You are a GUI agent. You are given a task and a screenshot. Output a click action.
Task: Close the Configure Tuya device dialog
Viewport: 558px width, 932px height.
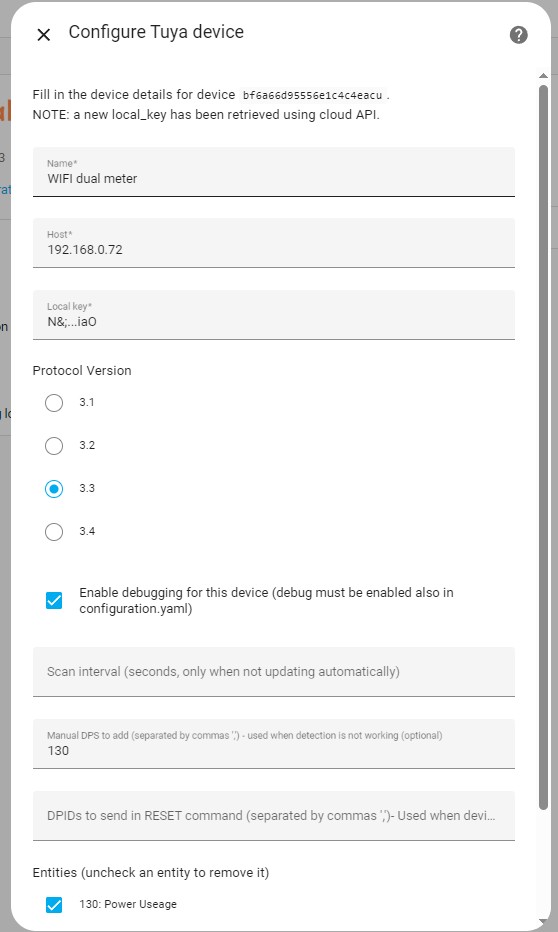click(x=43, y=35)
